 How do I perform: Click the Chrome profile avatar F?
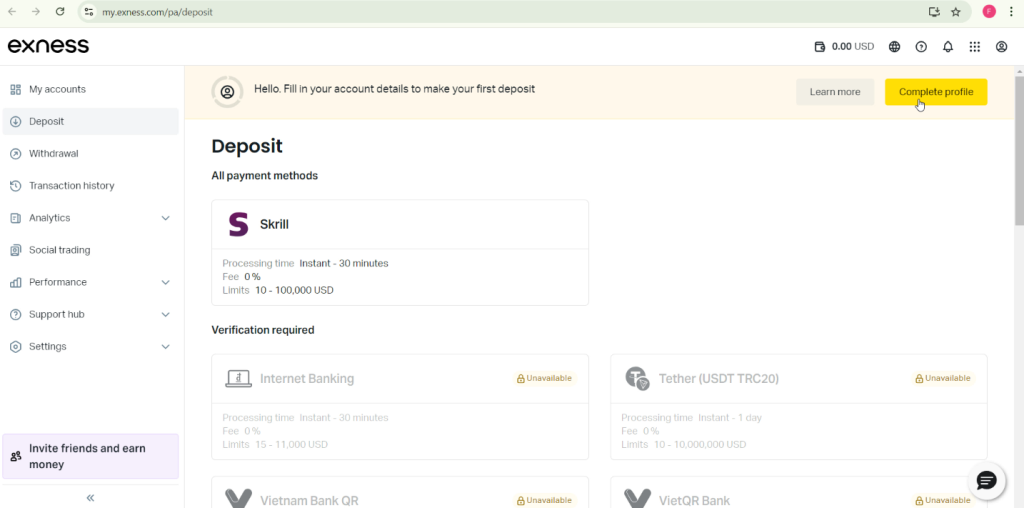(989, 12)
